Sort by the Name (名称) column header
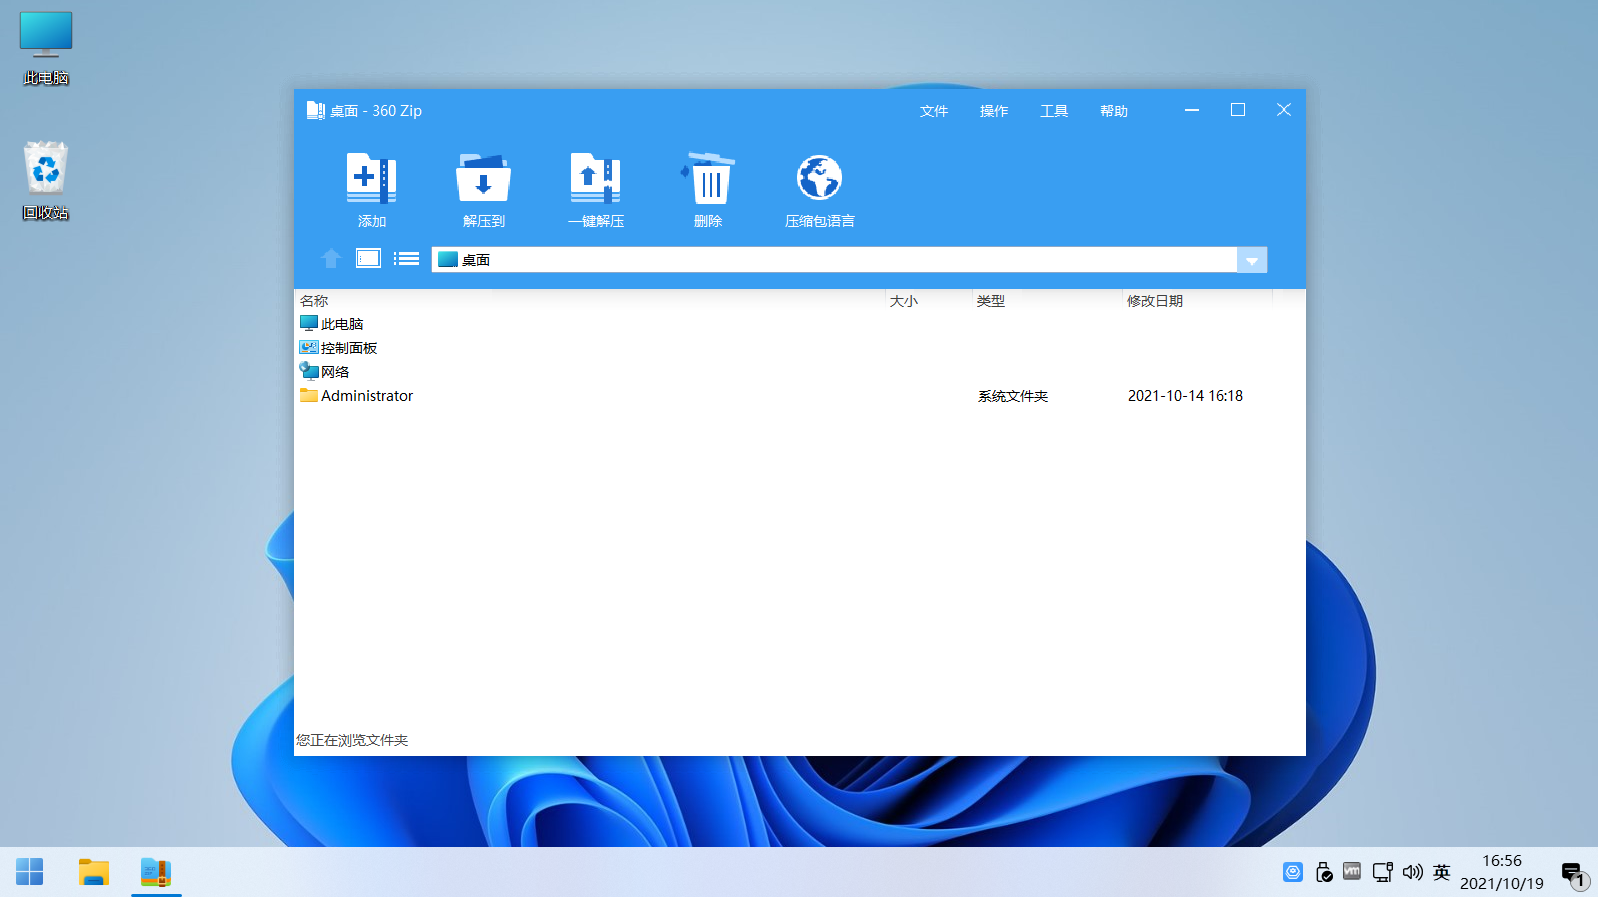Screen dimensions: 1598x897 (314, 301)
